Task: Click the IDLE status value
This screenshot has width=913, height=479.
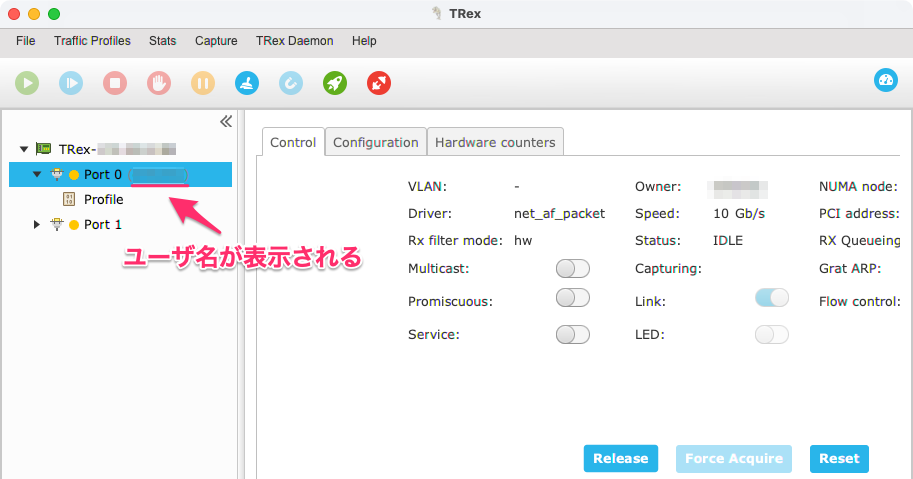Action: point(728,240)
